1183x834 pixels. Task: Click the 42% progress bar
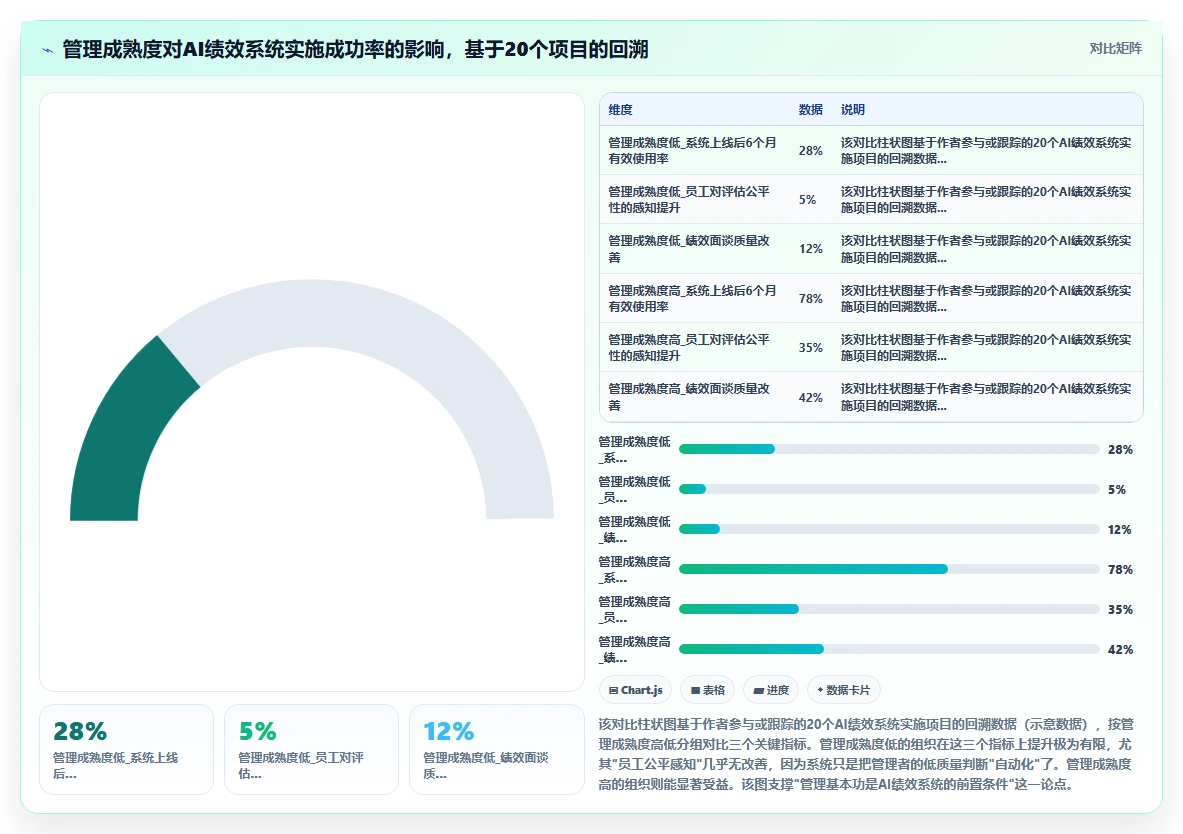(x=889, y=649)
